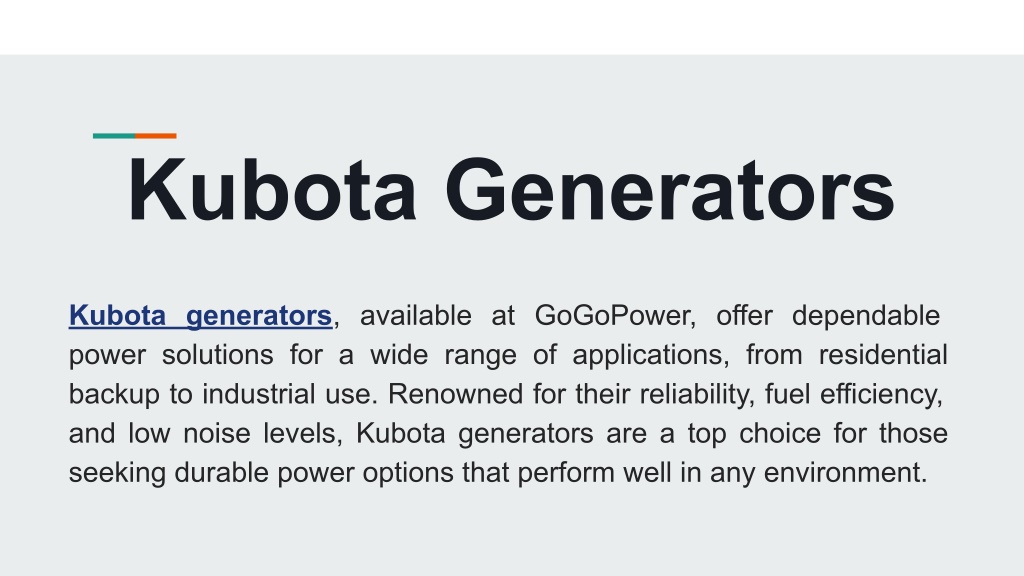This screenshot has width=1024, height=576.
Task: Click the word reliability in the third line
Action: tap(693, 396)
